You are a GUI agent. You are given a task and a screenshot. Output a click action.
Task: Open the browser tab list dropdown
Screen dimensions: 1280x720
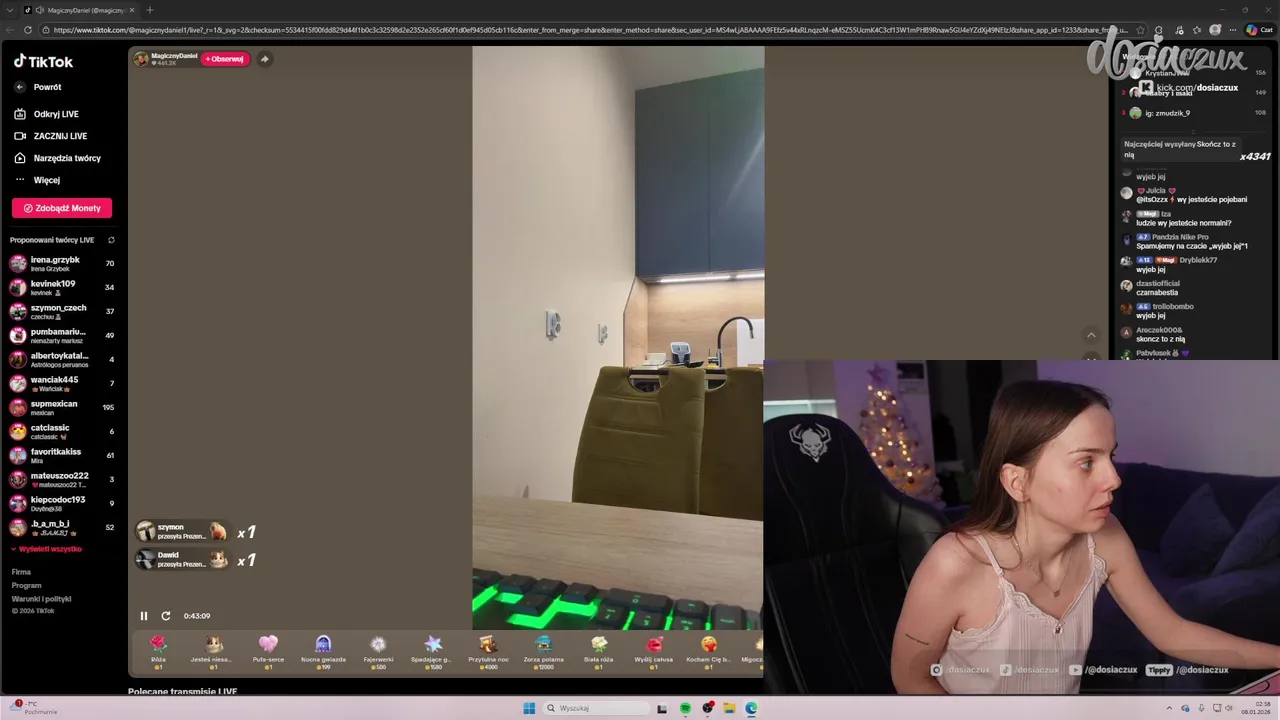tap(10, 10)
